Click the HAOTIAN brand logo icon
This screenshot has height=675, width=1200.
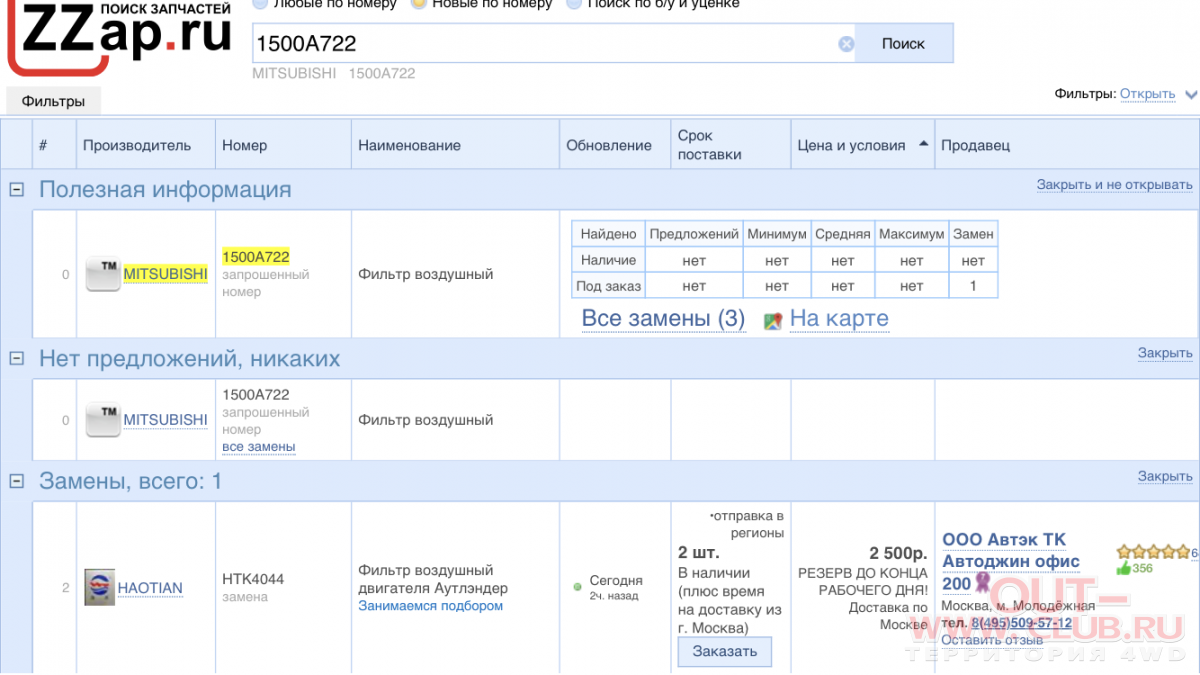pos(99,587)
